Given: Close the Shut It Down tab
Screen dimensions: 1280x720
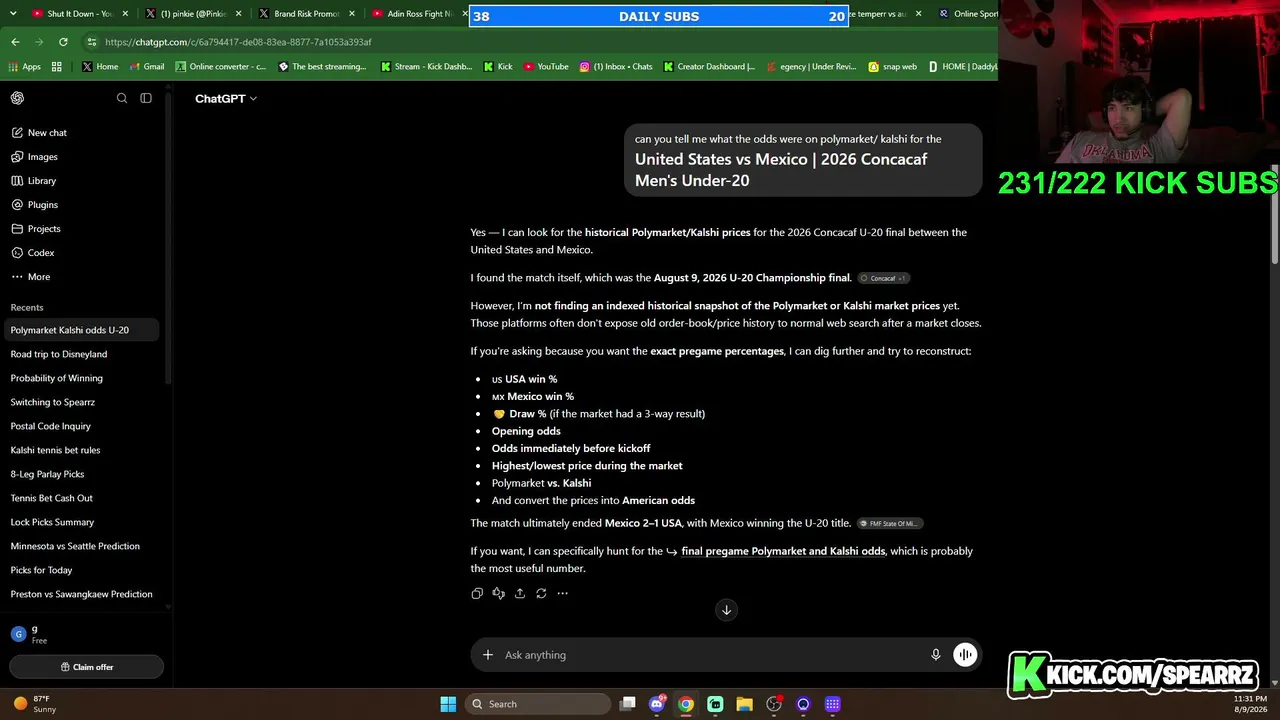Looking at the screenshot, I should (x=125, y=14).
